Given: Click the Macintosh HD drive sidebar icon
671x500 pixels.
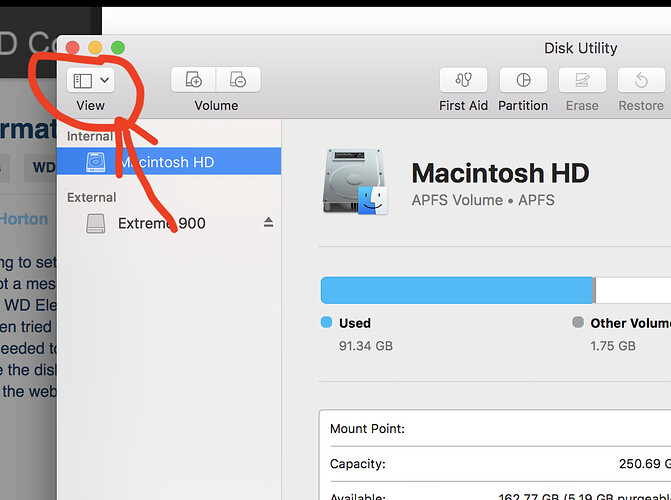Looking at the screenshot, I should [95, 162].
